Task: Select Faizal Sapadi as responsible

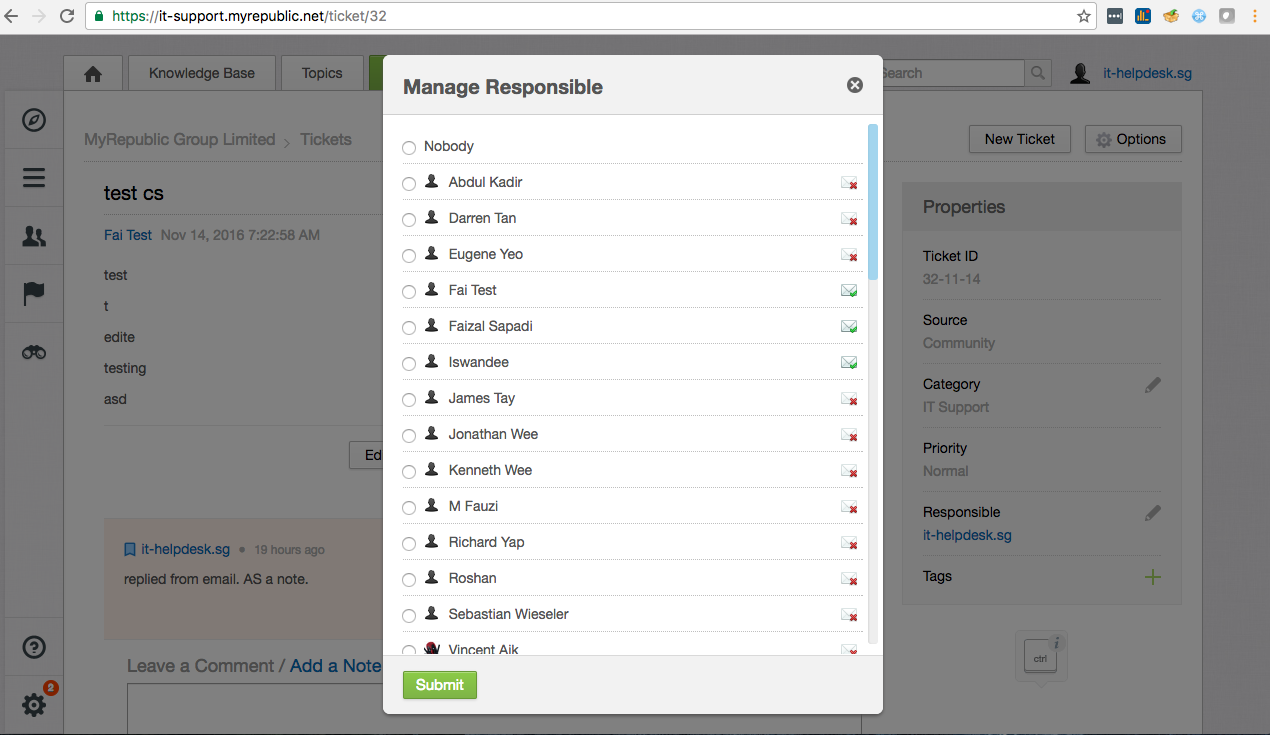Action: pyautogui.click(x=409, y=328)
